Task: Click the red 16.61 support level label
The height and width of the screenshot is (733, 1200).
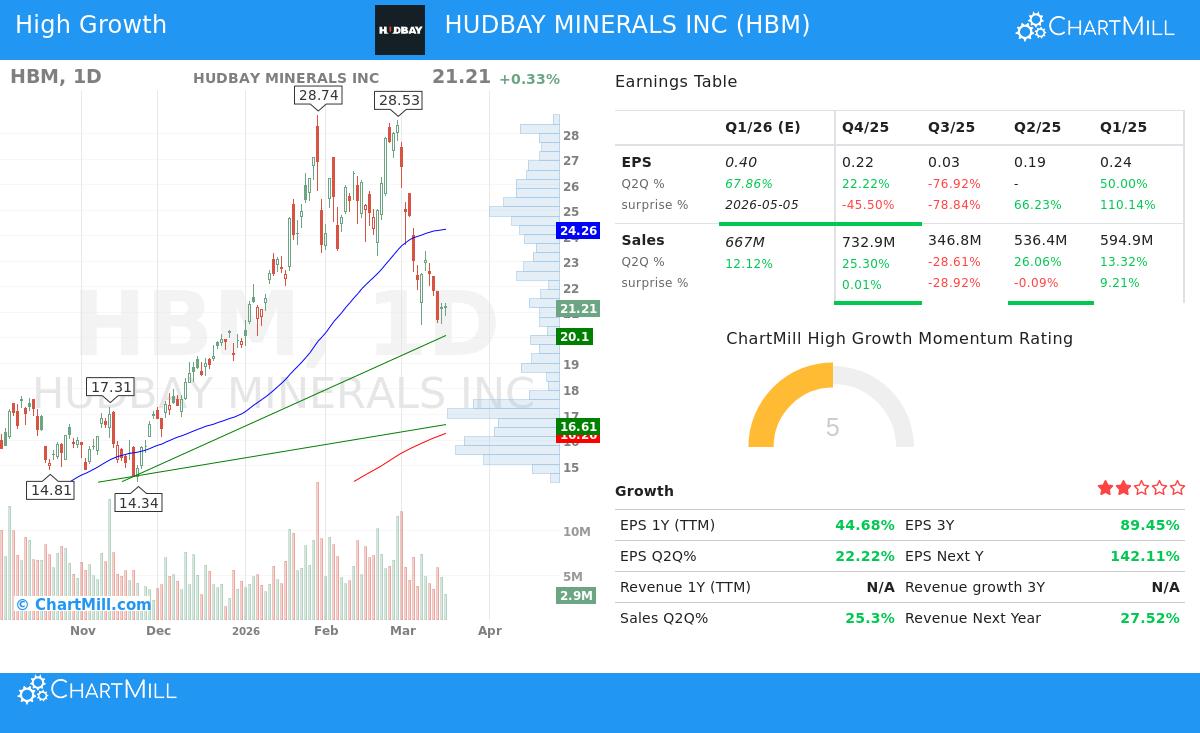Action: coord(576,427)
